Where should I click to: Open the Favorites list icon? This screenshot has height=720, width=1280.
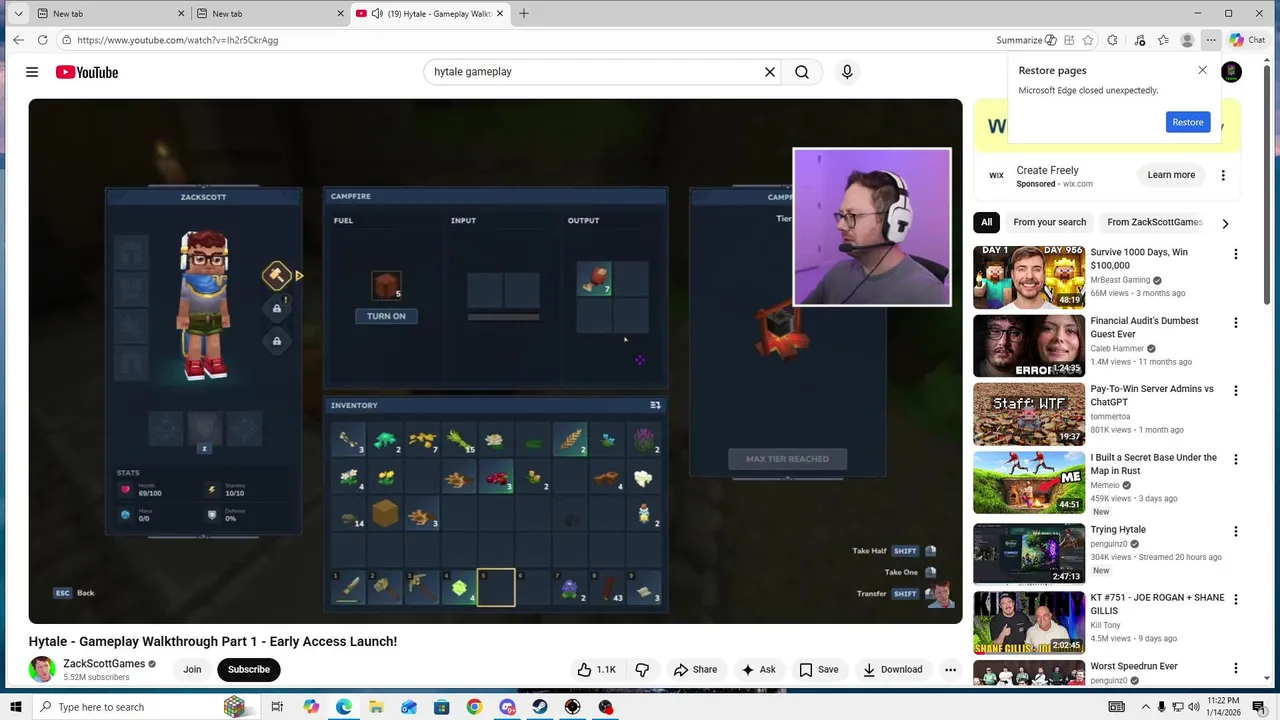click(x=1163, y=40)
